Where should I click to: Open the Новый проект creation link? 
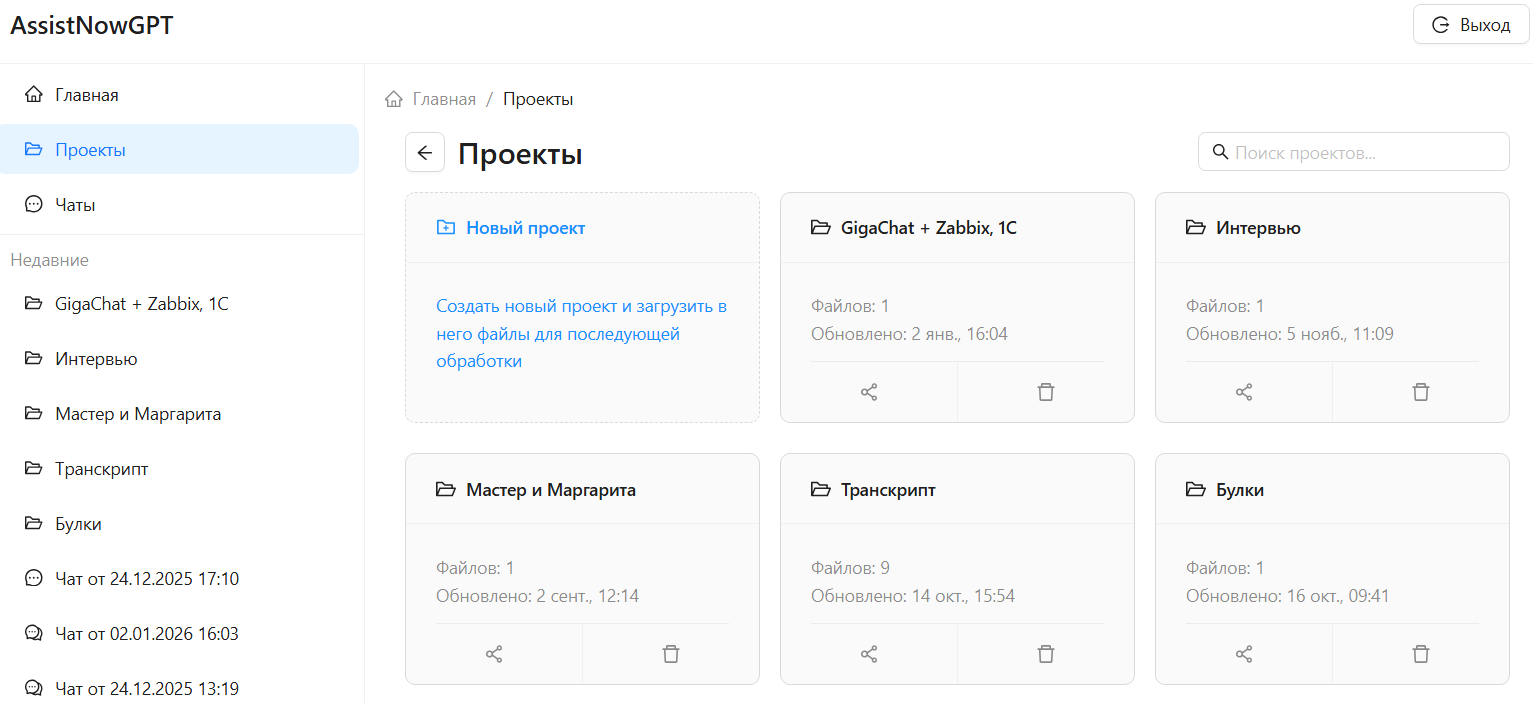[x=524, y=227]
